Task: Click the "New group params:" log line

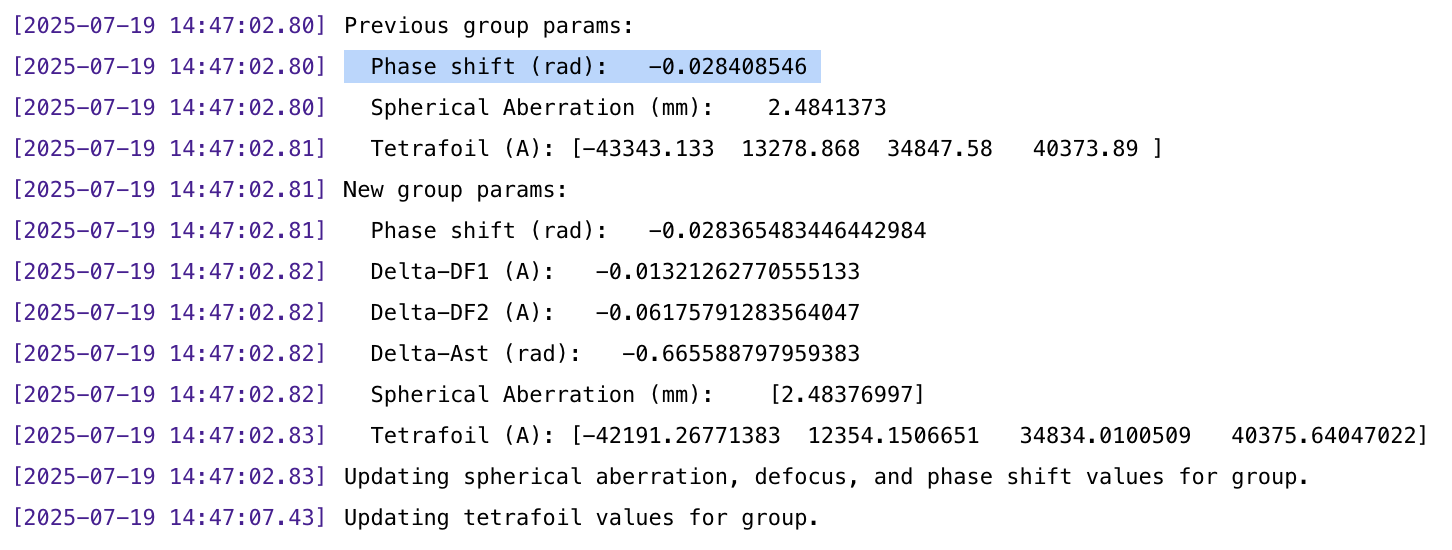Action: click(455, 190)
